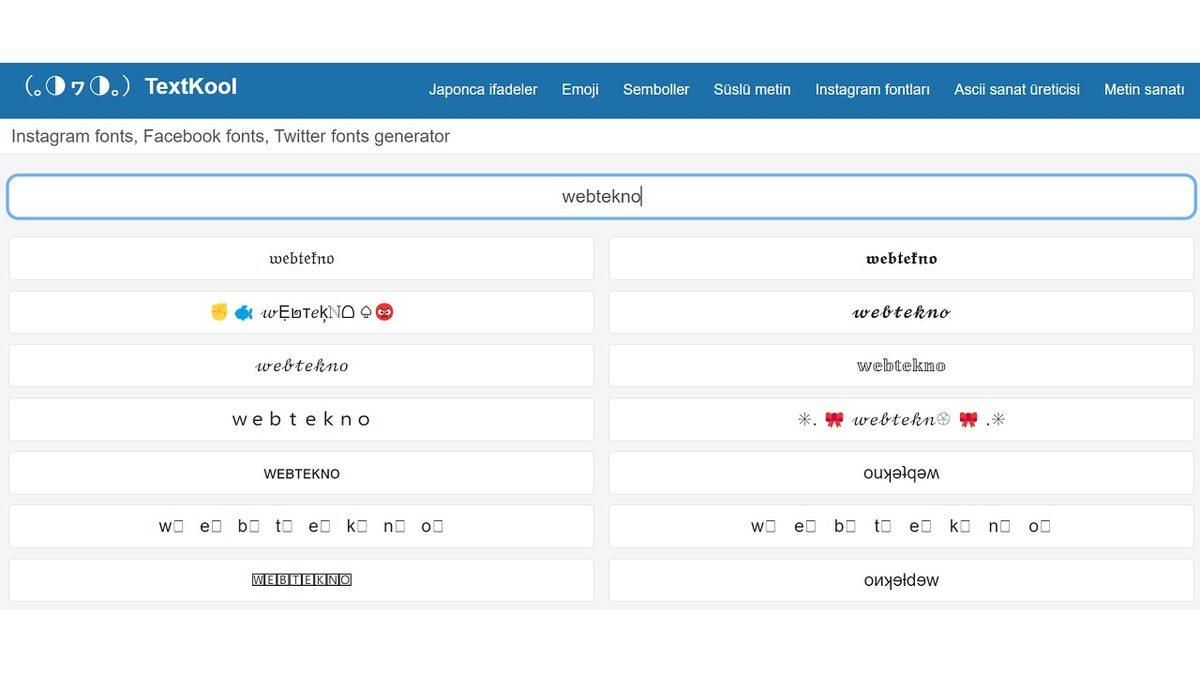The height and width of the screenshot is (675, 1200).
Task: Pick the emoji fish decorated webtekno result
Action: click(301, 312)
